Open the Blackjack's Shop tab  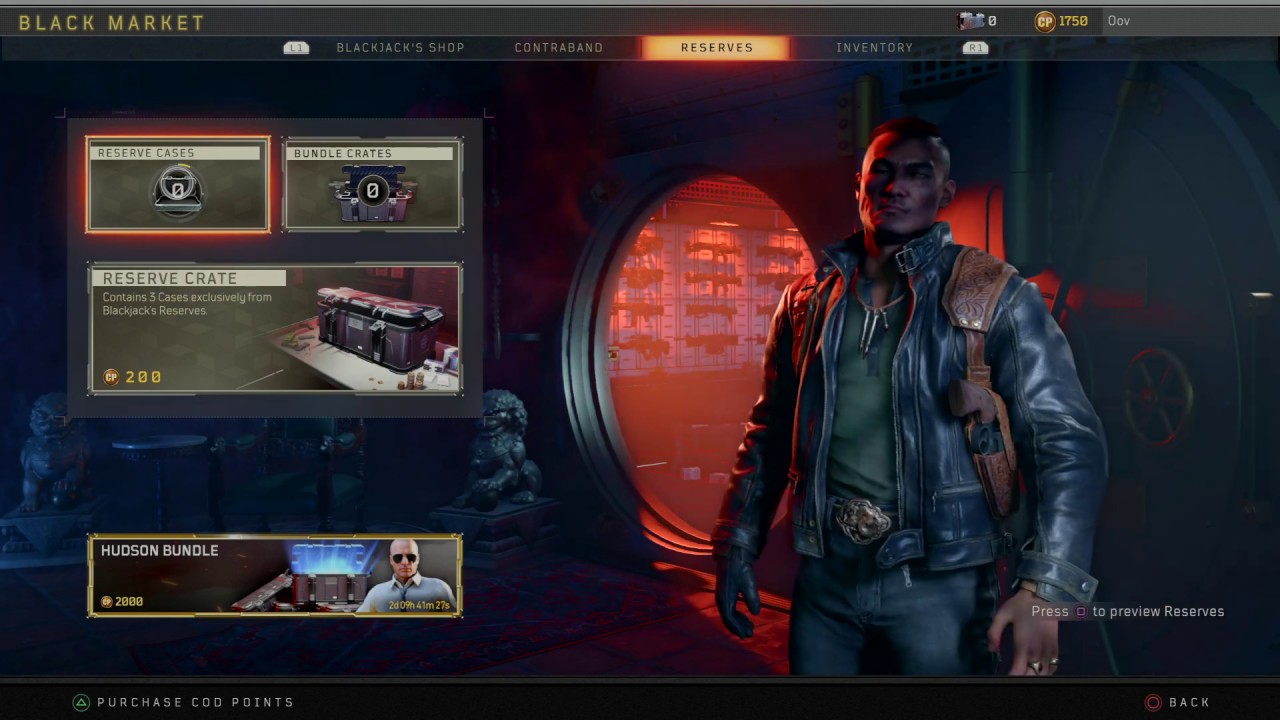[400, 47]
